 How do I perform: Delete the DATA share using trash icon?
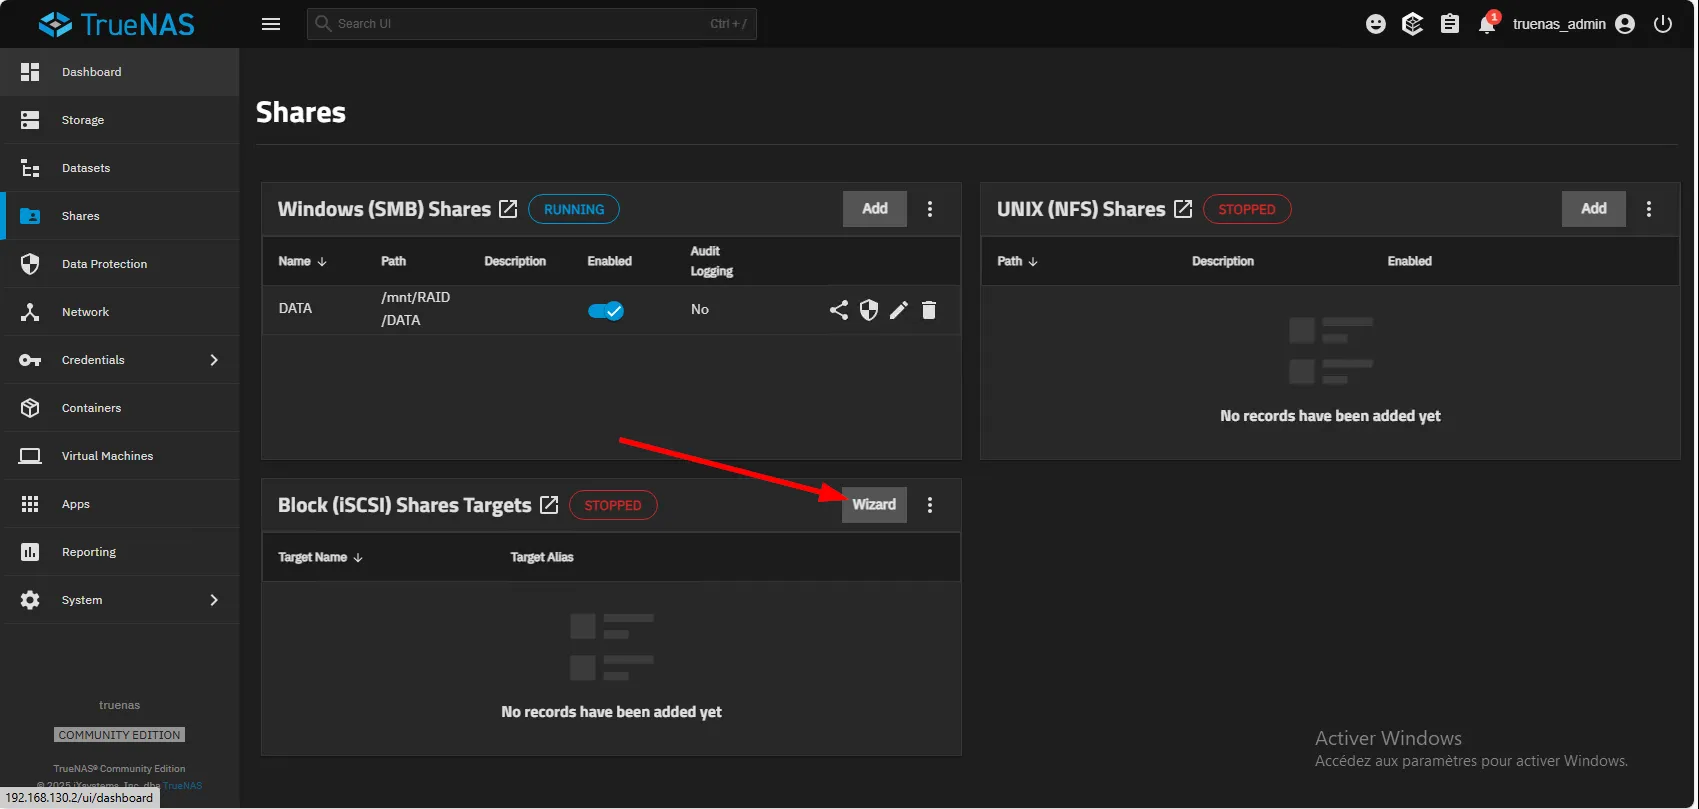click(929, 310)
